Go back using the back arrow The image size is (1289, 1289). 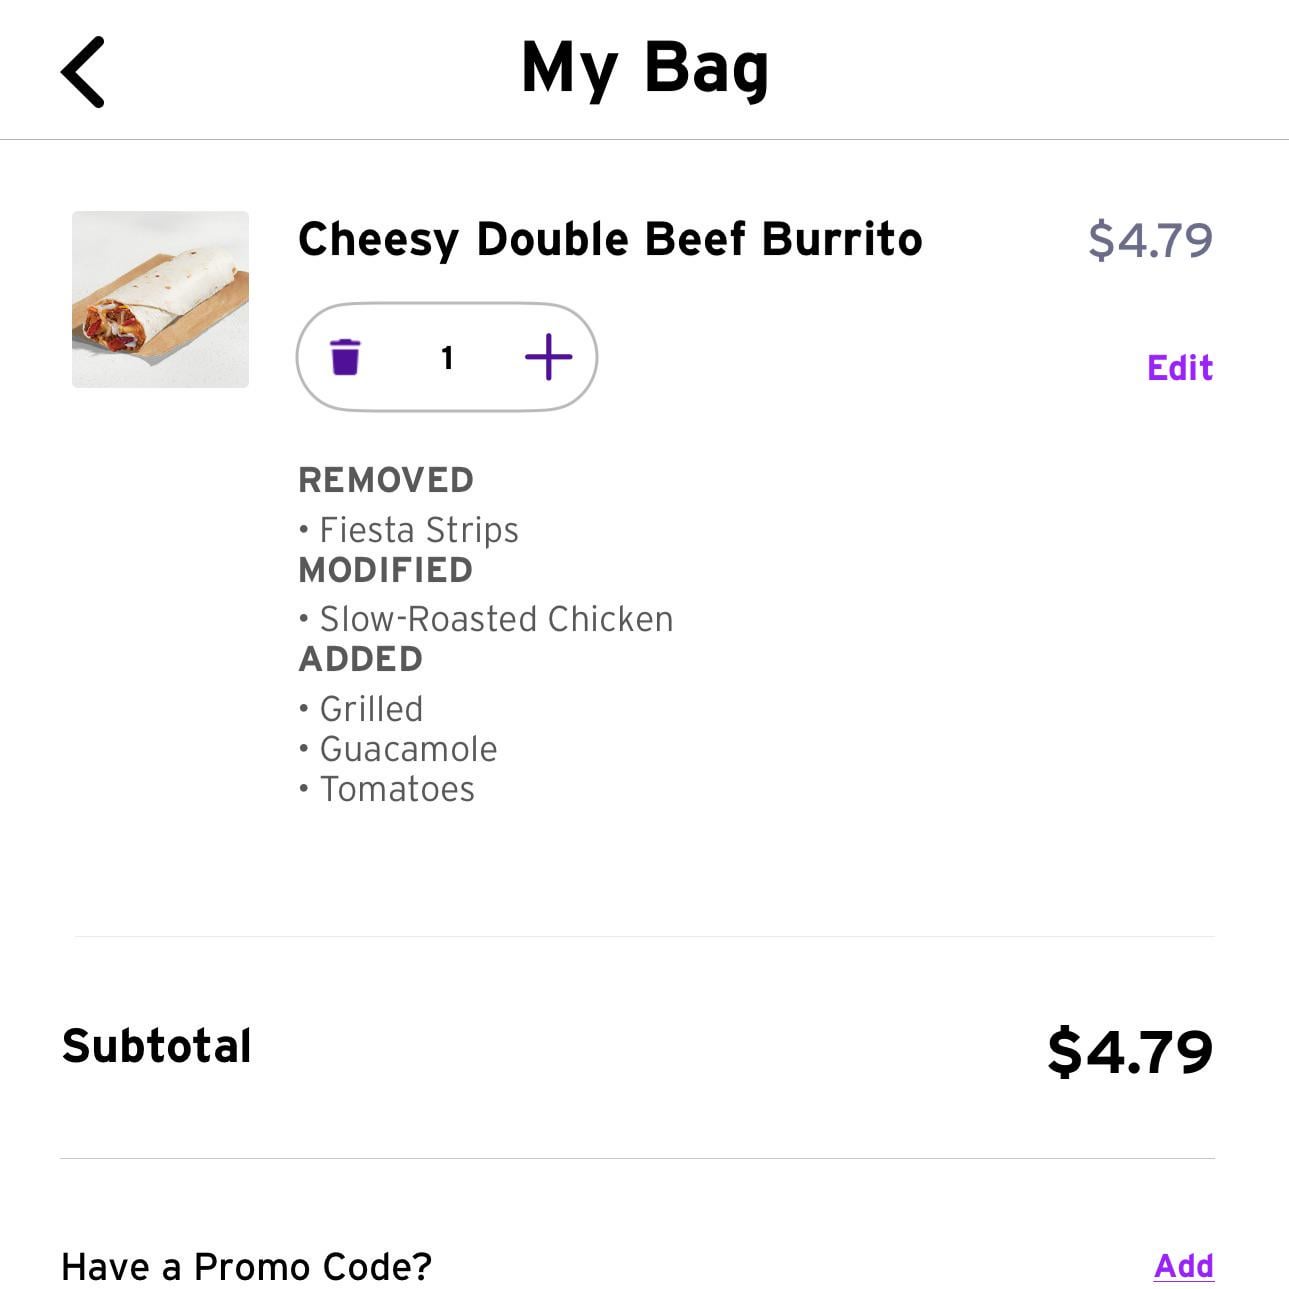click(83, 72)
